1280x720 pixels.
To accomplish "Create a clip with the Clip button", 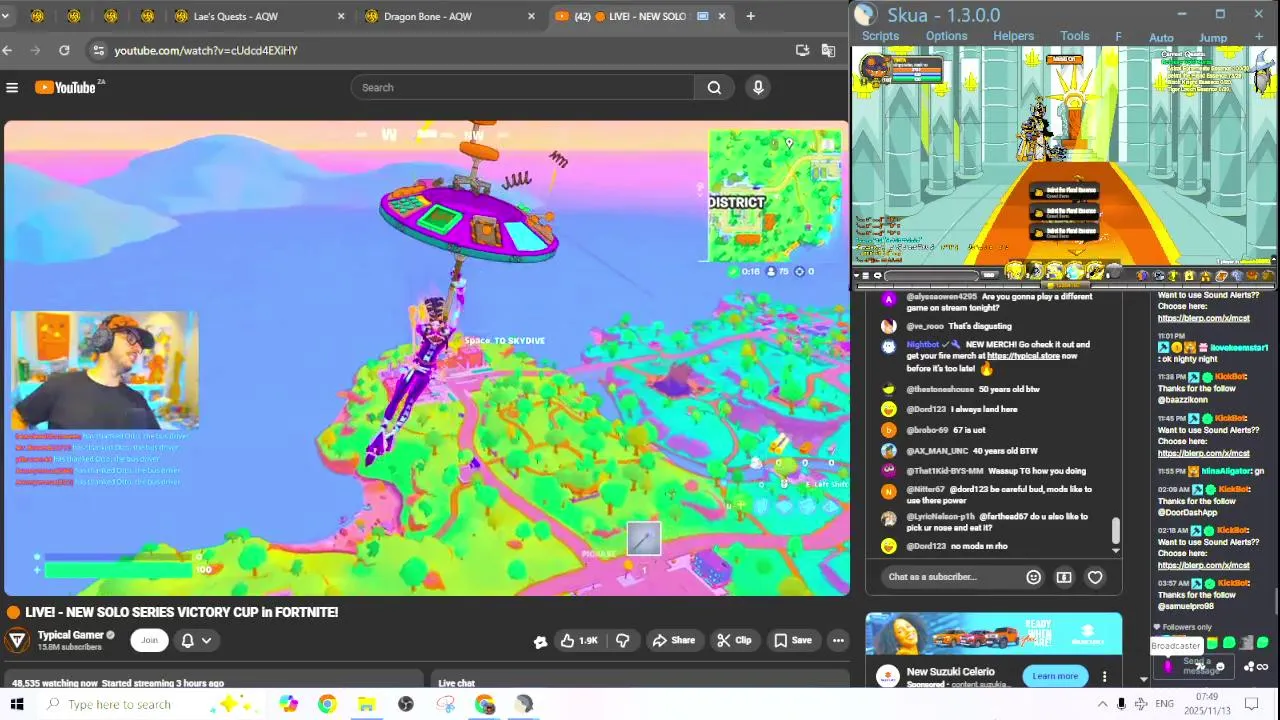I will tap(733, 640).
